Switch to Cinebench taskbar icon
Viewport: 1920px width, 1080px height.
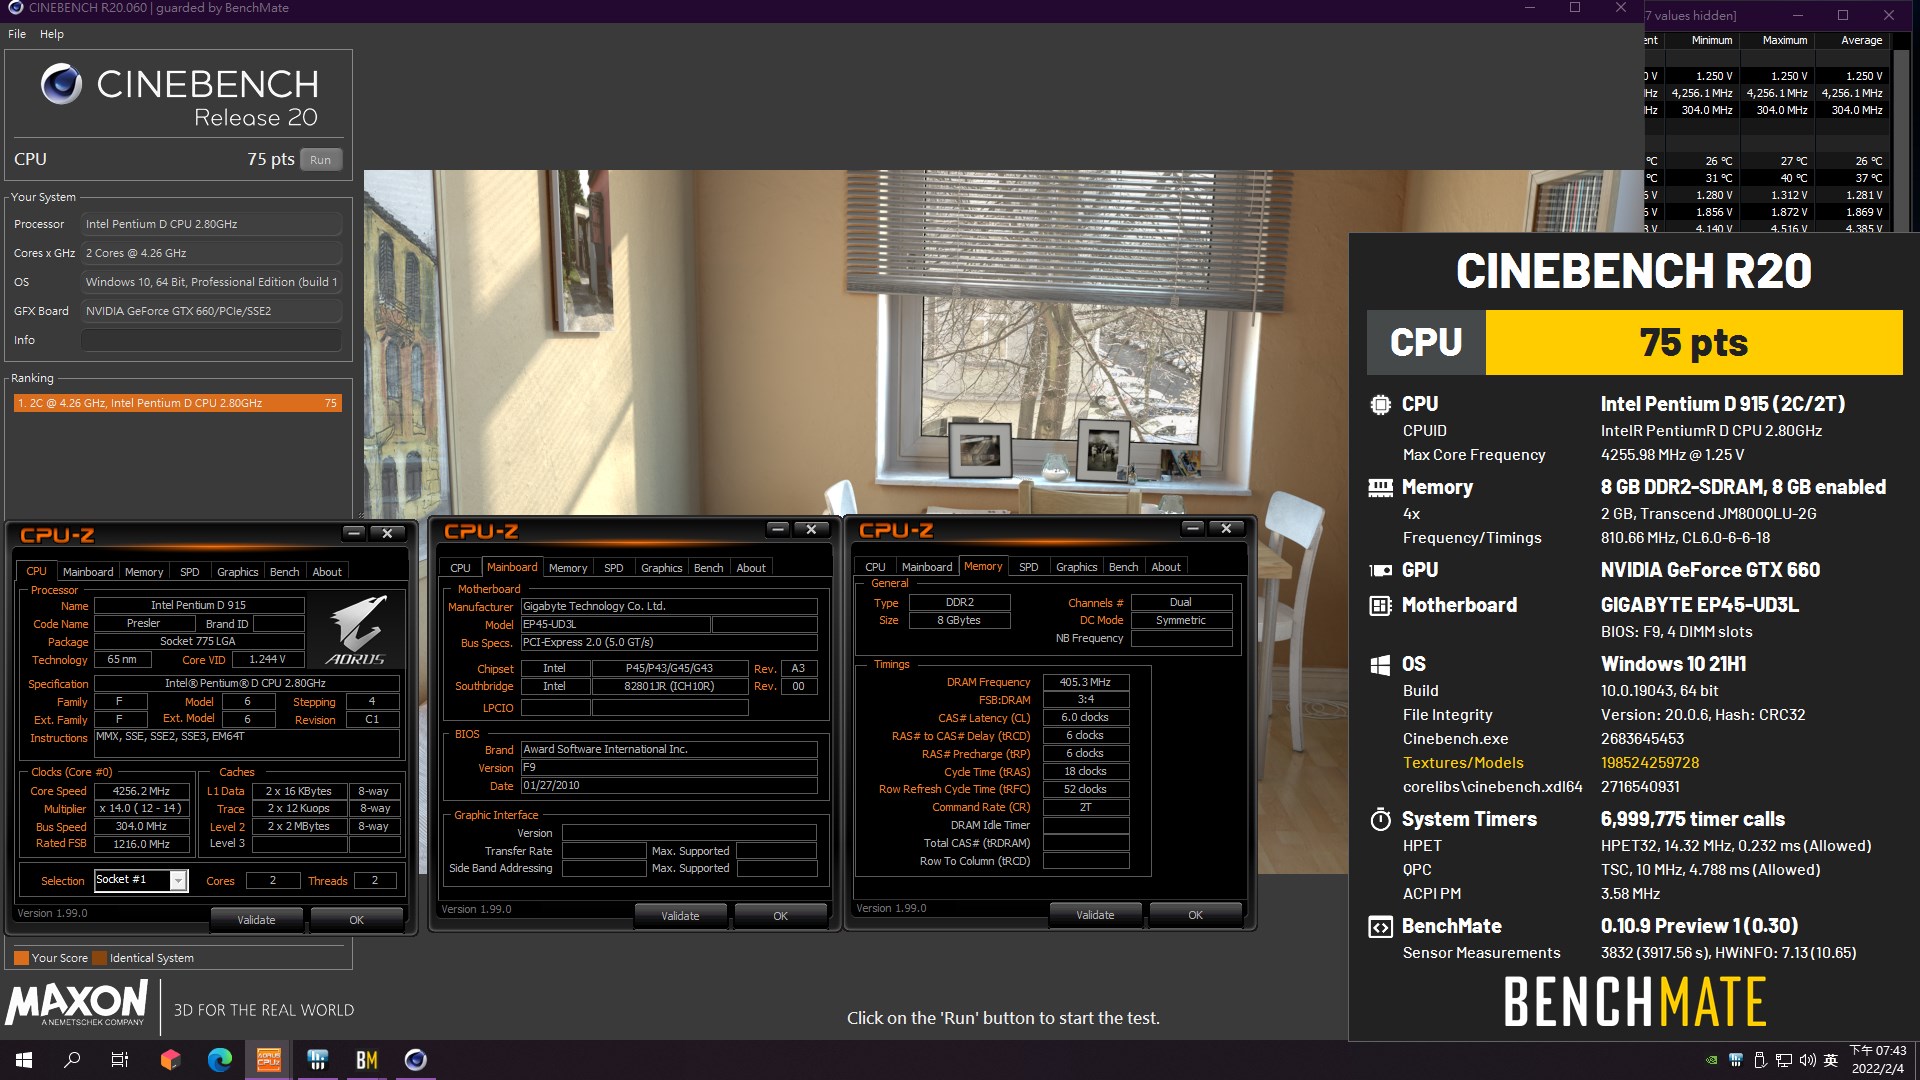point(416,1060)
